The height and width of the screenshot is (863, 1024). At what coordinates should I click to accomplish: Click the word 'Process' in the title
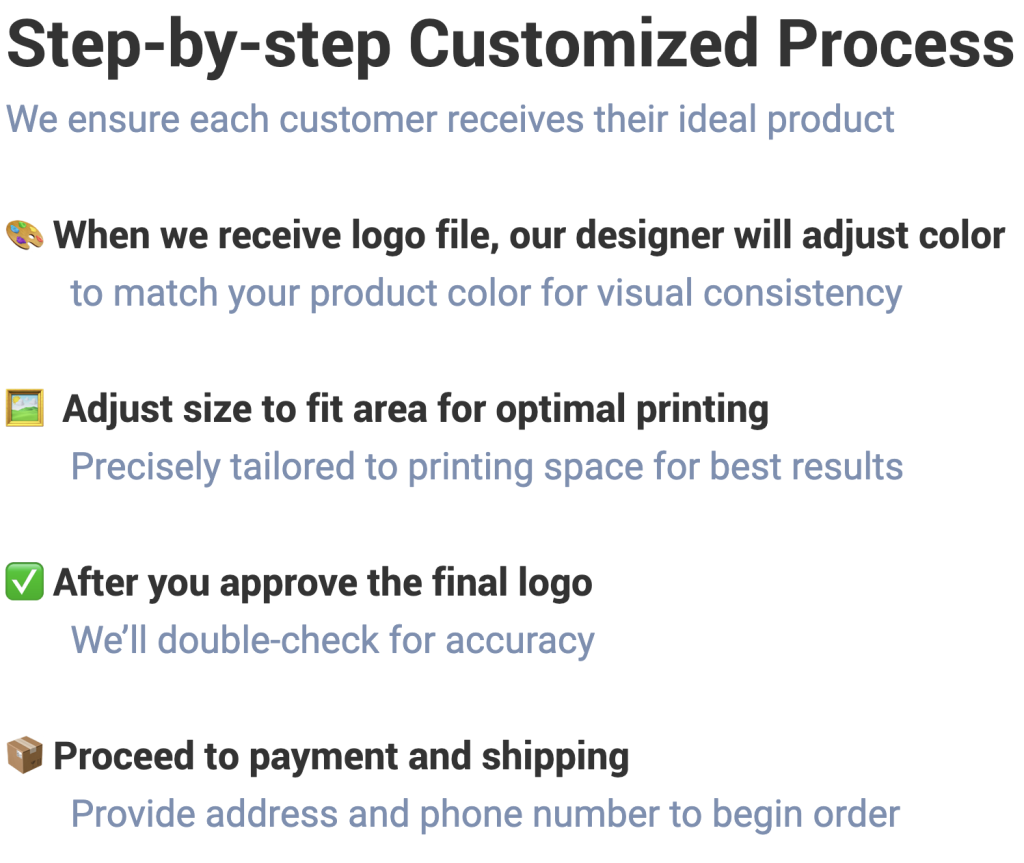pos(895,44)
